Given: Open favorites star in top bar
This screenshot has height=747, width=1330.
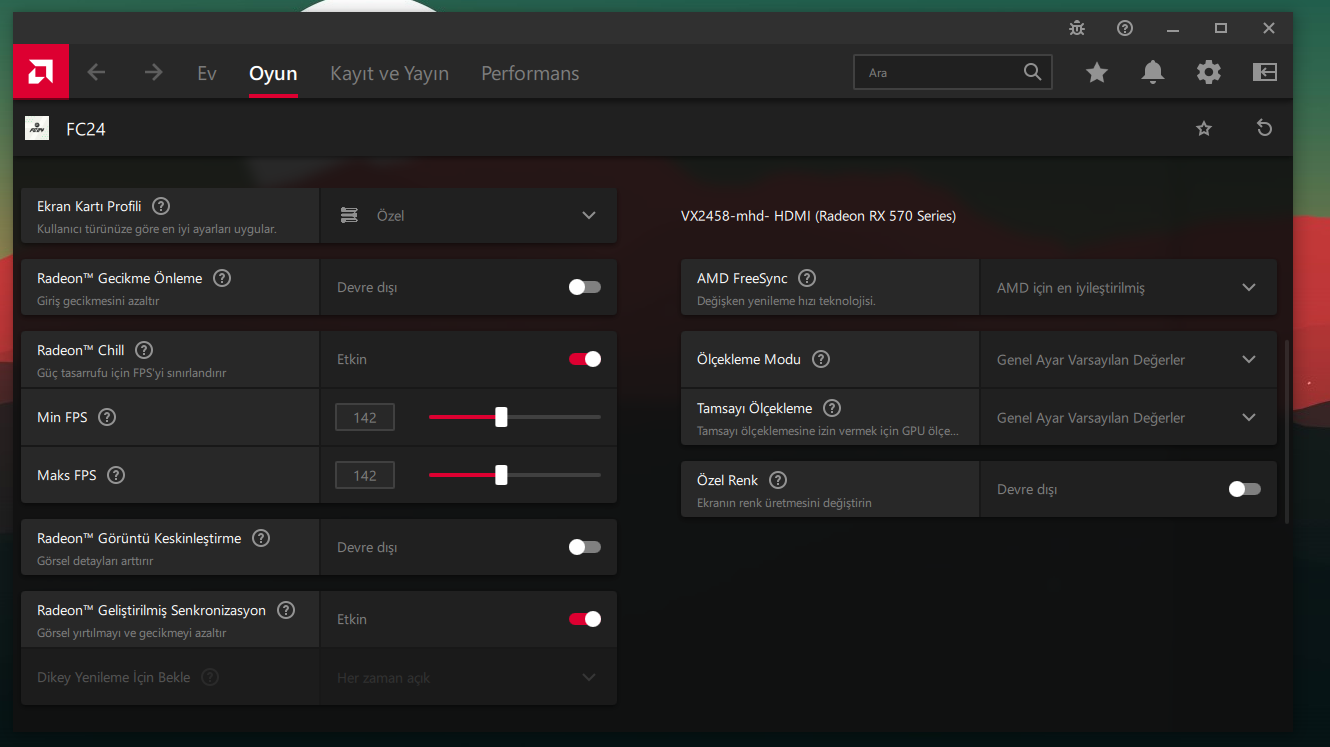Looking at the screenshot, I should (x=1097, y=72).
